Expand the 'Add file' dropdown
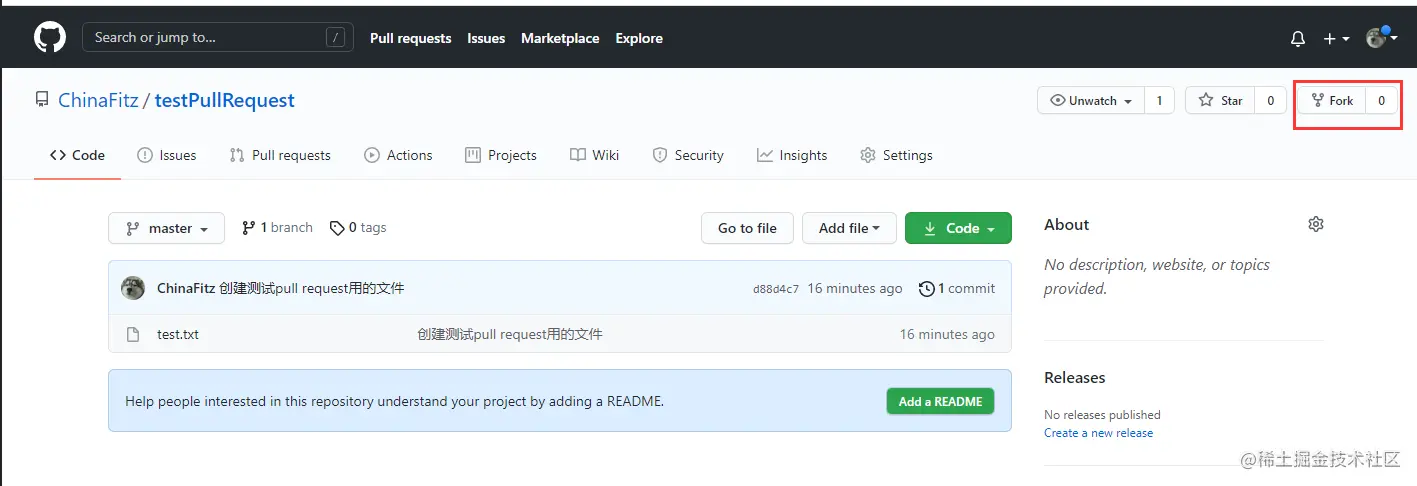This screenshot has height=486, width=1417. tap(849, 228)
